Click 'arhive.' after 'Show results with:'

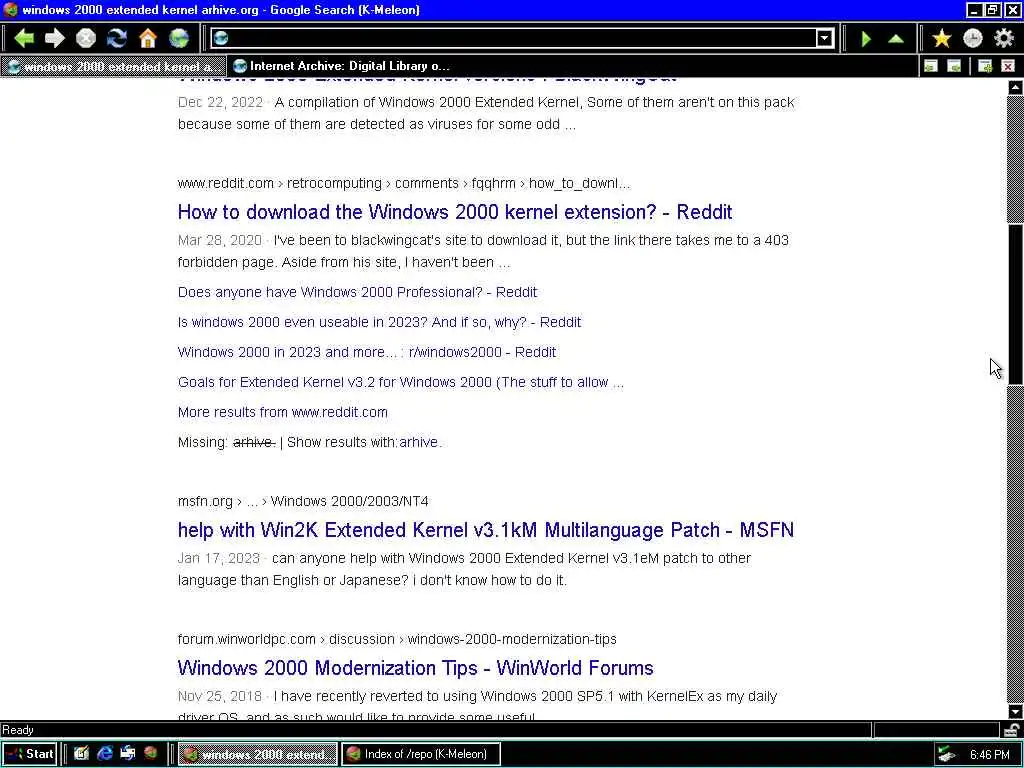(421, 442)
